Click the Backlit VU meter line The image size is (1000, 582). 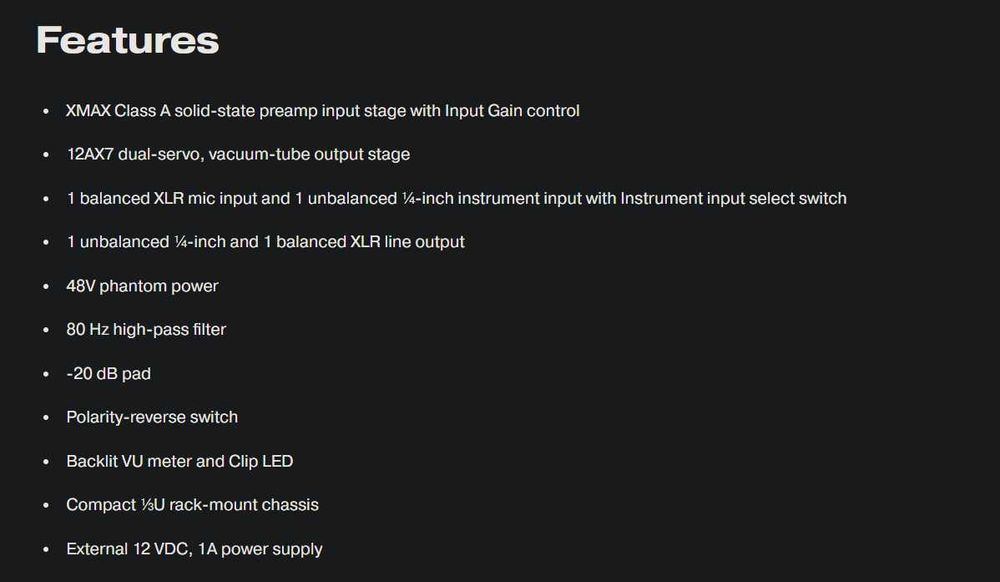pos(179,461)
